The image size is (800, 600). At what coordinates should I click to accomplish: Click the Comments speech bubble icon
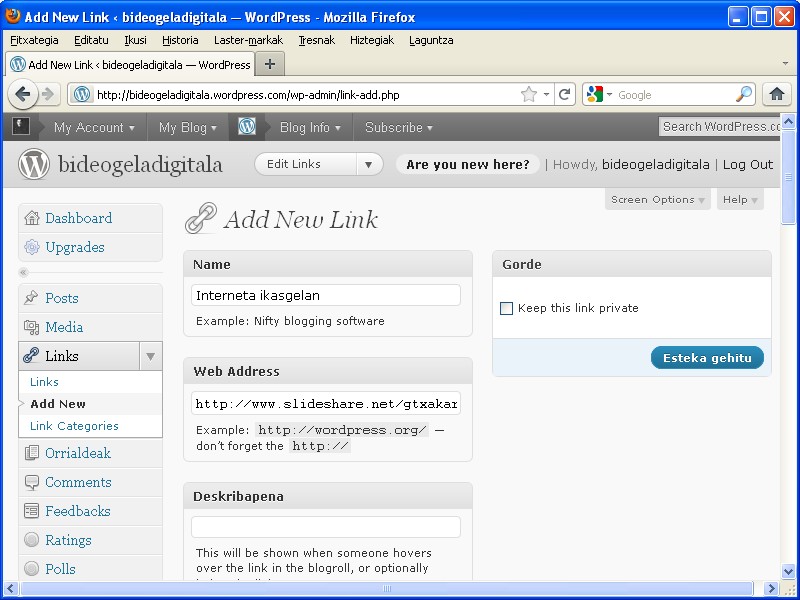pyautogui.click(x=32, y=482)
